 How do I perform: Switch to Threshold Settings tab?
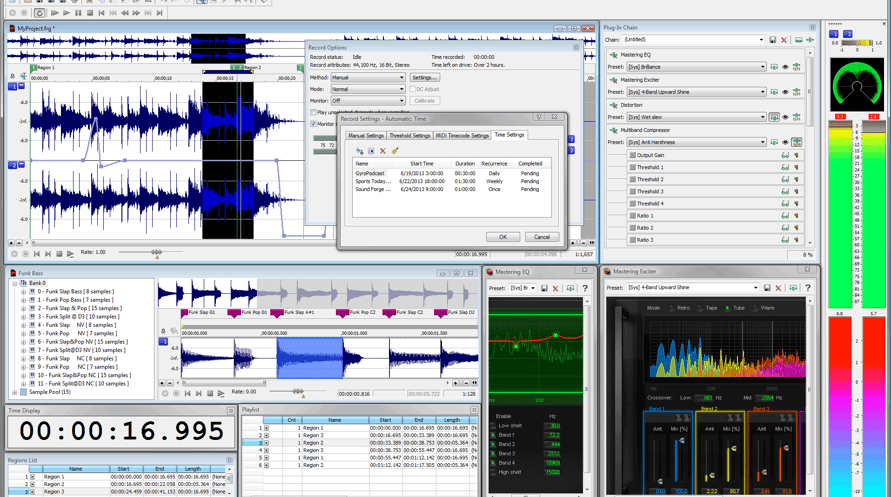point(409,136)
